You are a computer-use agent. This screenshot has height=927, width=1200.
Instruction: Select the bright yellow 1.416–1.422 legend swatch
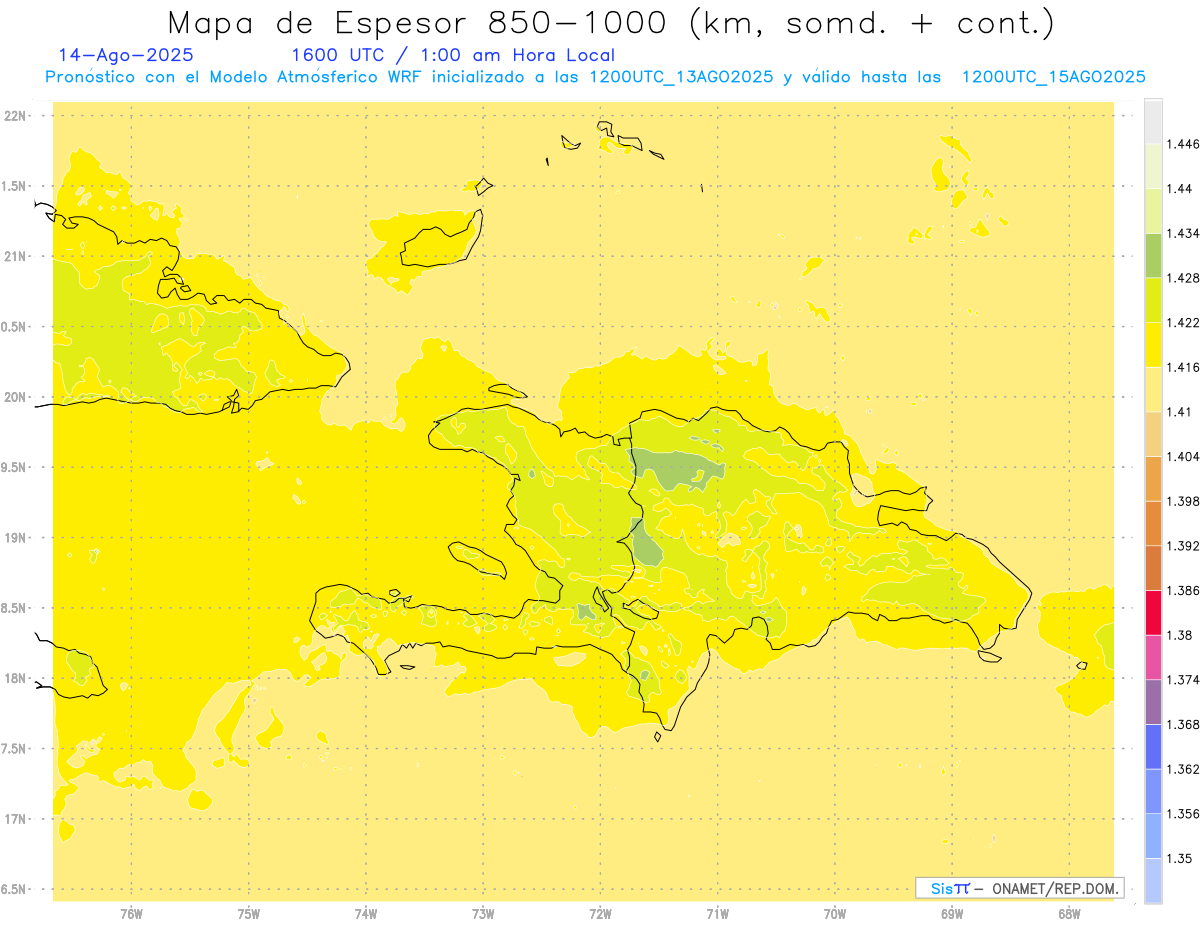click(1153, 345)
